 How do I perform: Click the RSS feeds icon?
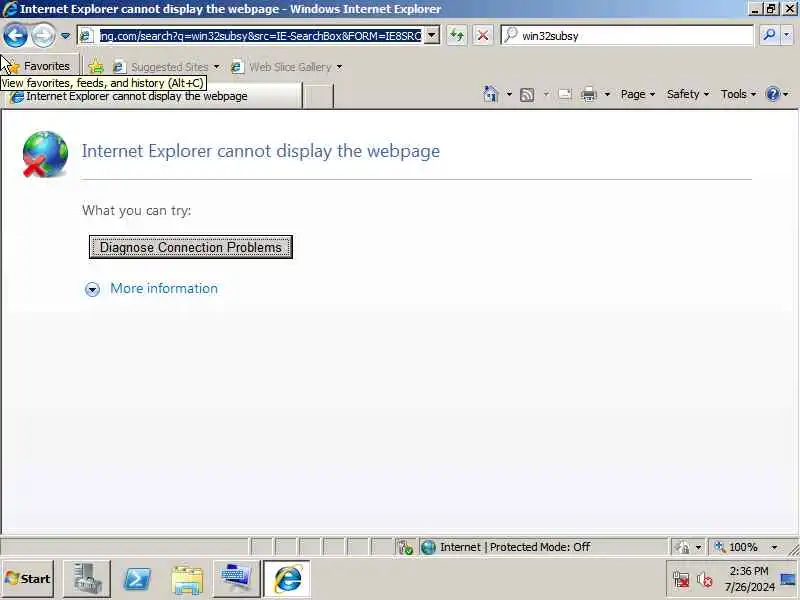(527, 94)
